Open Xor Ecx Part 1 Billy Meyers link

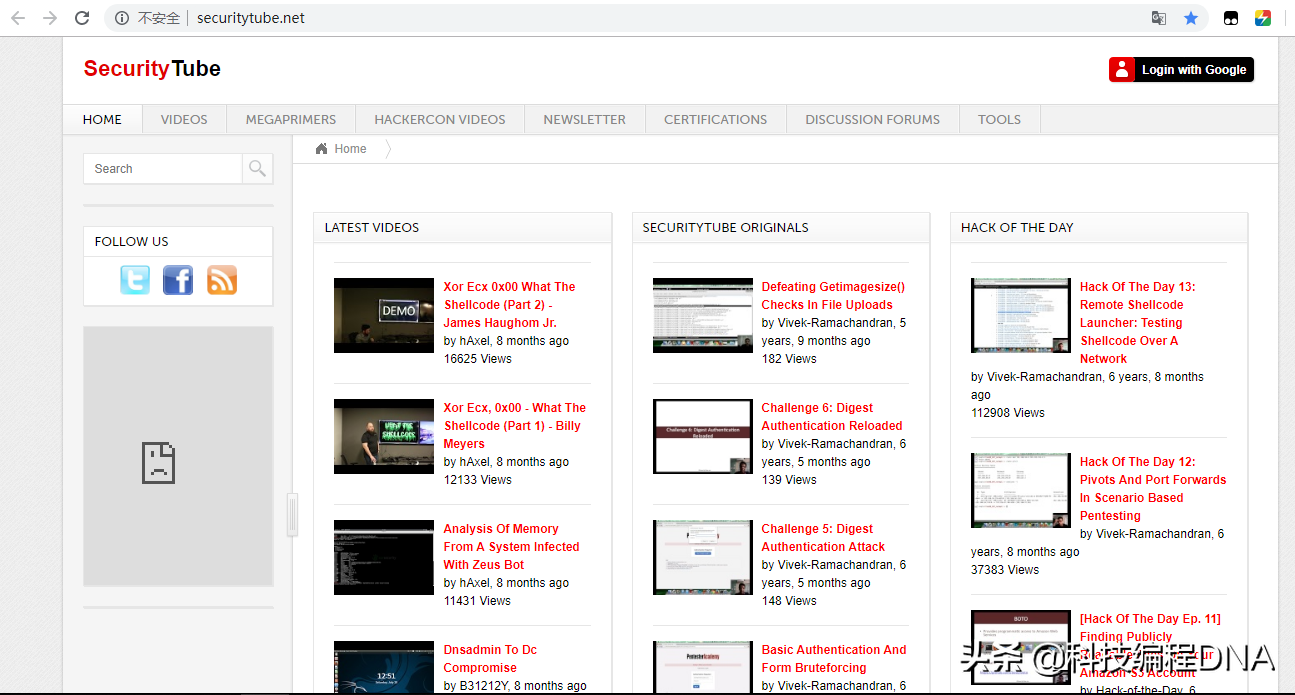tap(515, 426)
